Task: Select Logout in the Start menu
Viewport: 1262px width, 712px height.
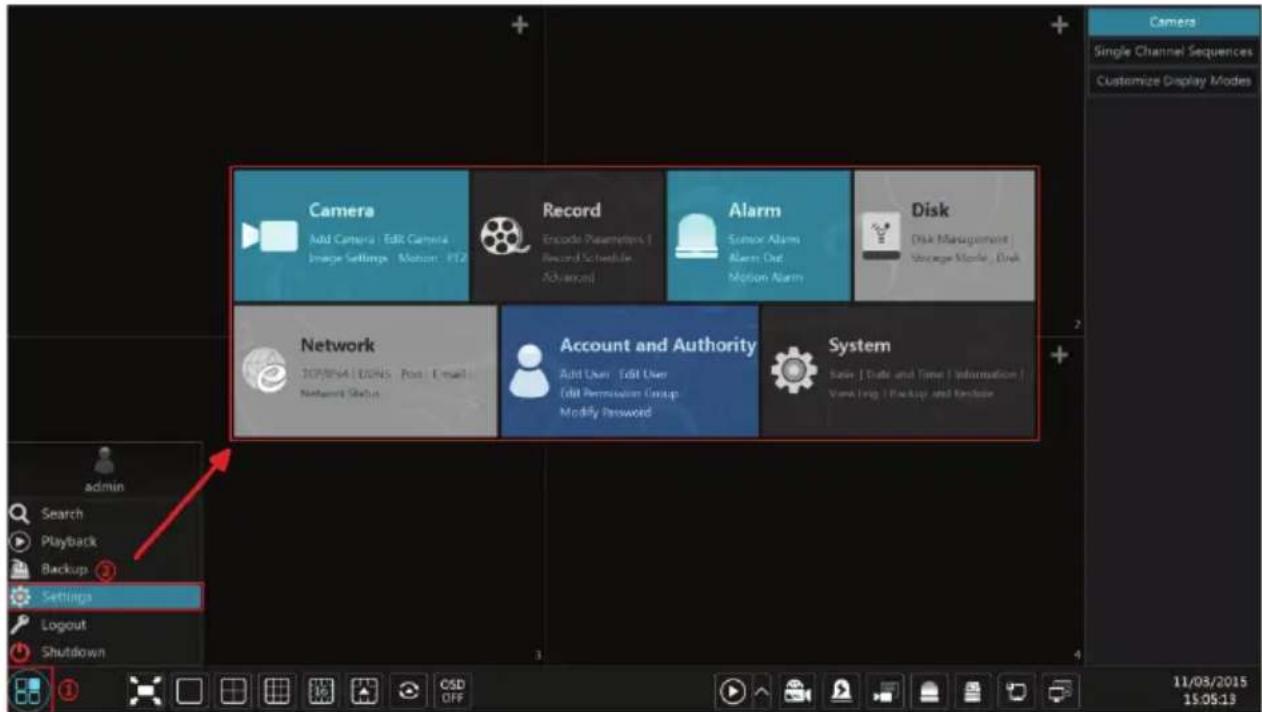Action: pos(104,625)
